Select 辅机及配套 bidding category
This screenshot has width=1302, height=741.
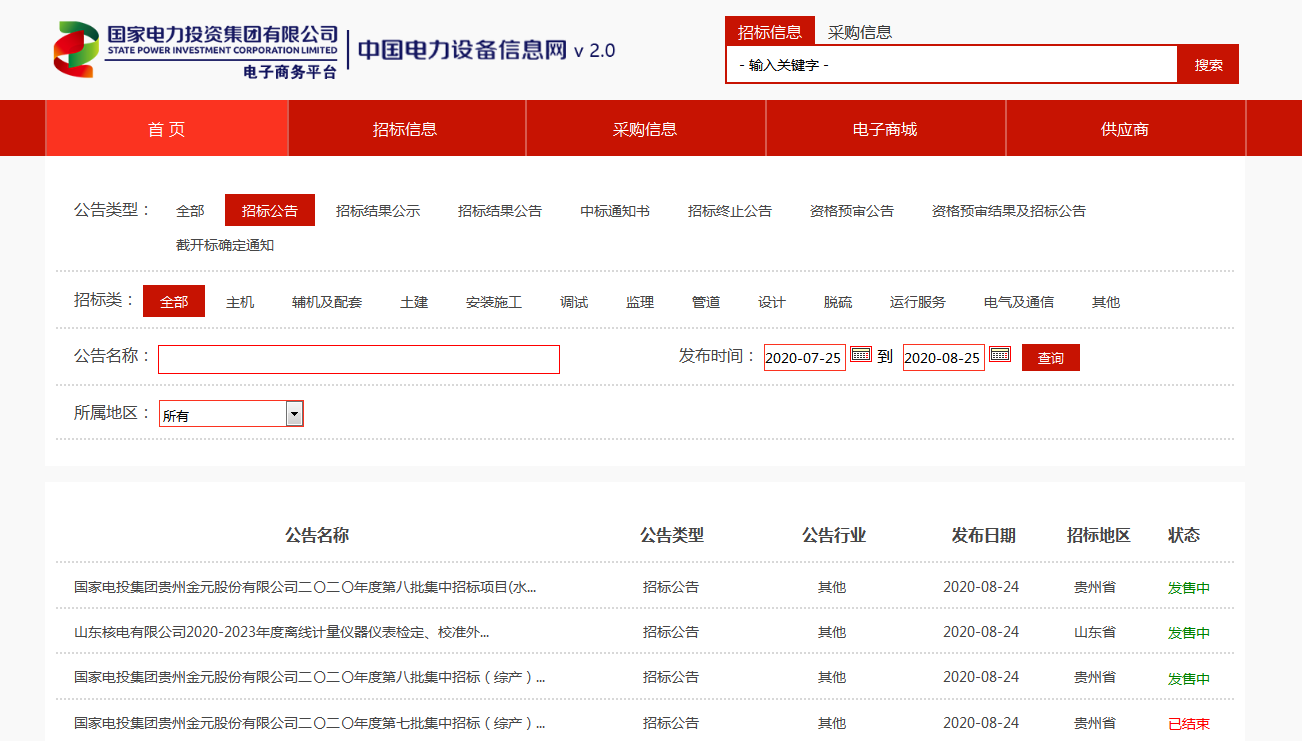pos(327,302)
